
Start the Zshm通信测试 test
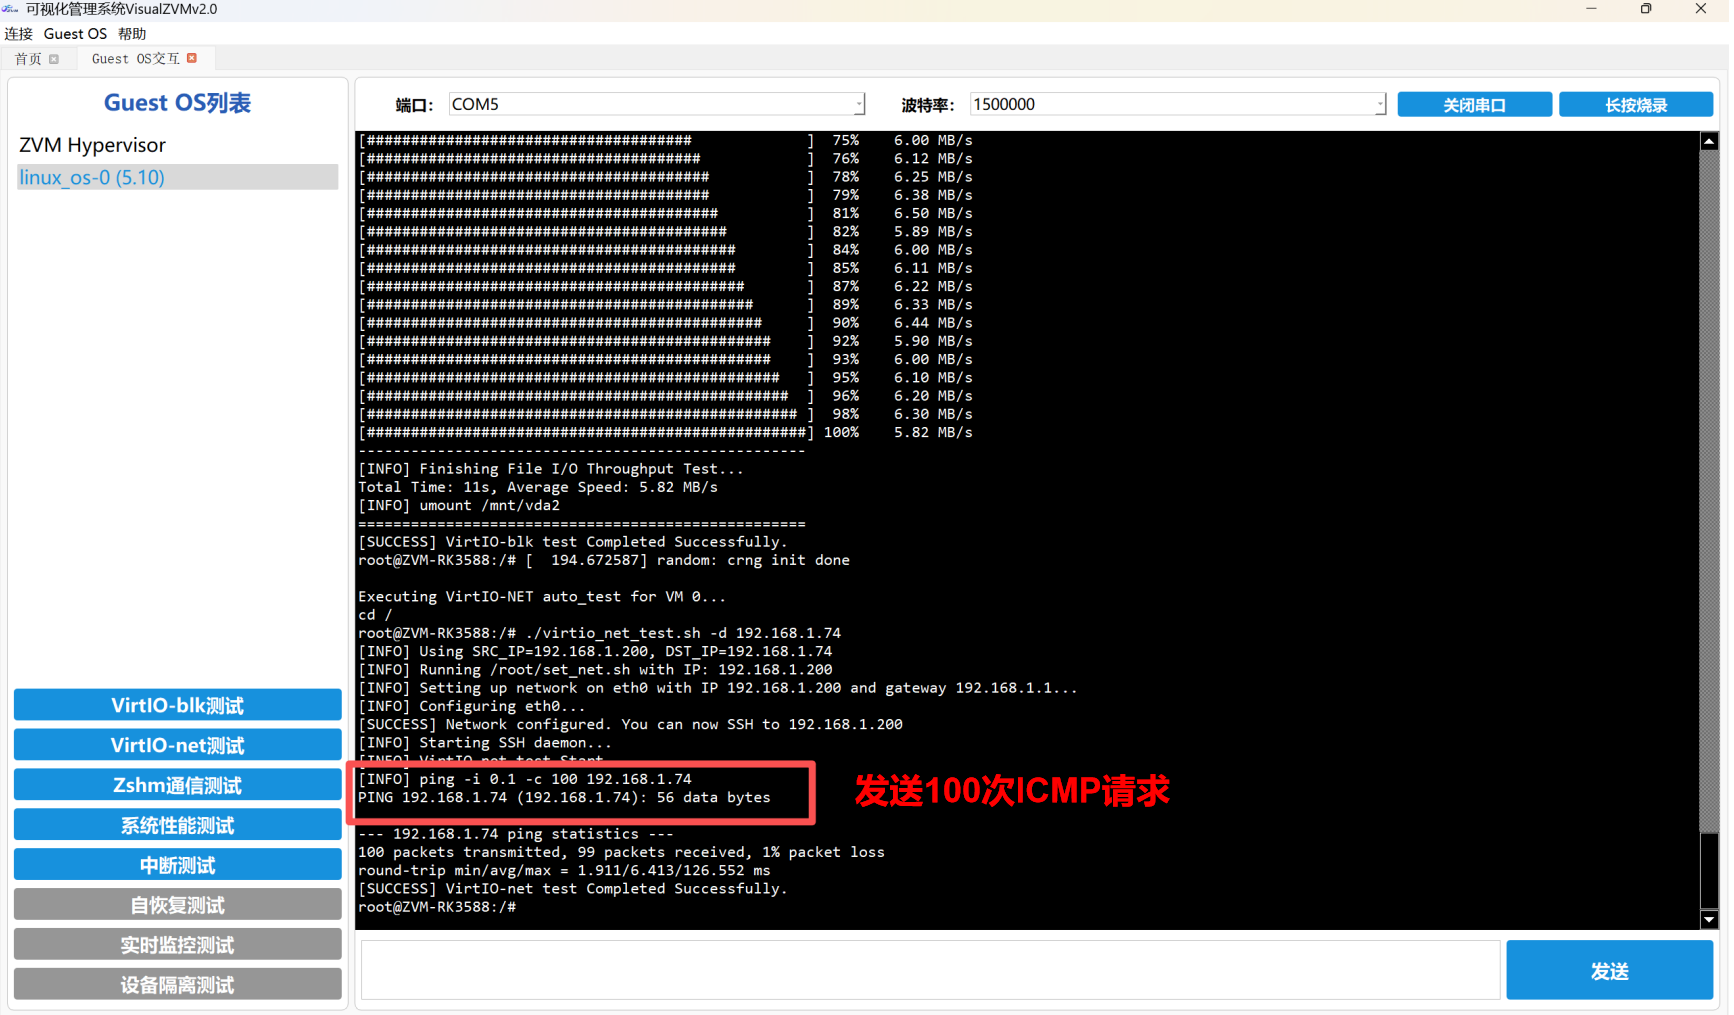coord(177,785)
